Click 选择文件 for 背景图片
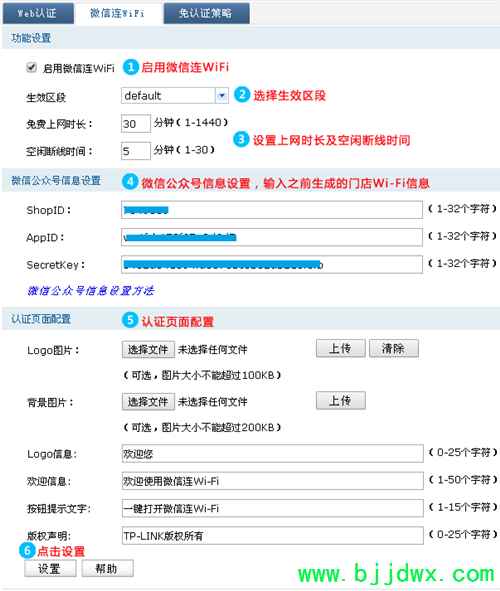Viewport: 500px width, 591px height. point(148,401)
